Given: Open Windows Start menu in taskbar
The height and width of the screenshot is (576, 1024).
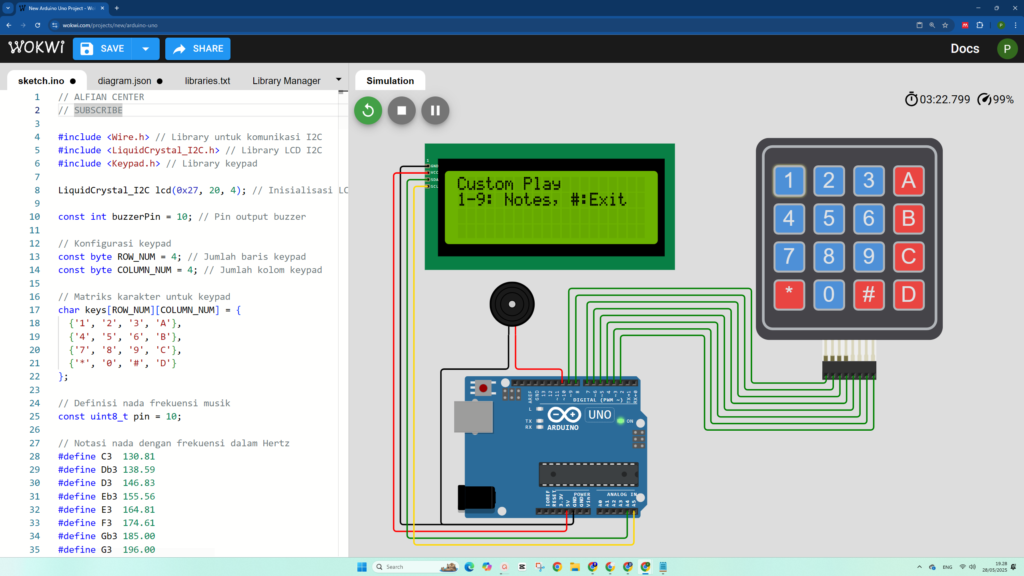Looking at the screenshot, I should [x=362, y=567].
